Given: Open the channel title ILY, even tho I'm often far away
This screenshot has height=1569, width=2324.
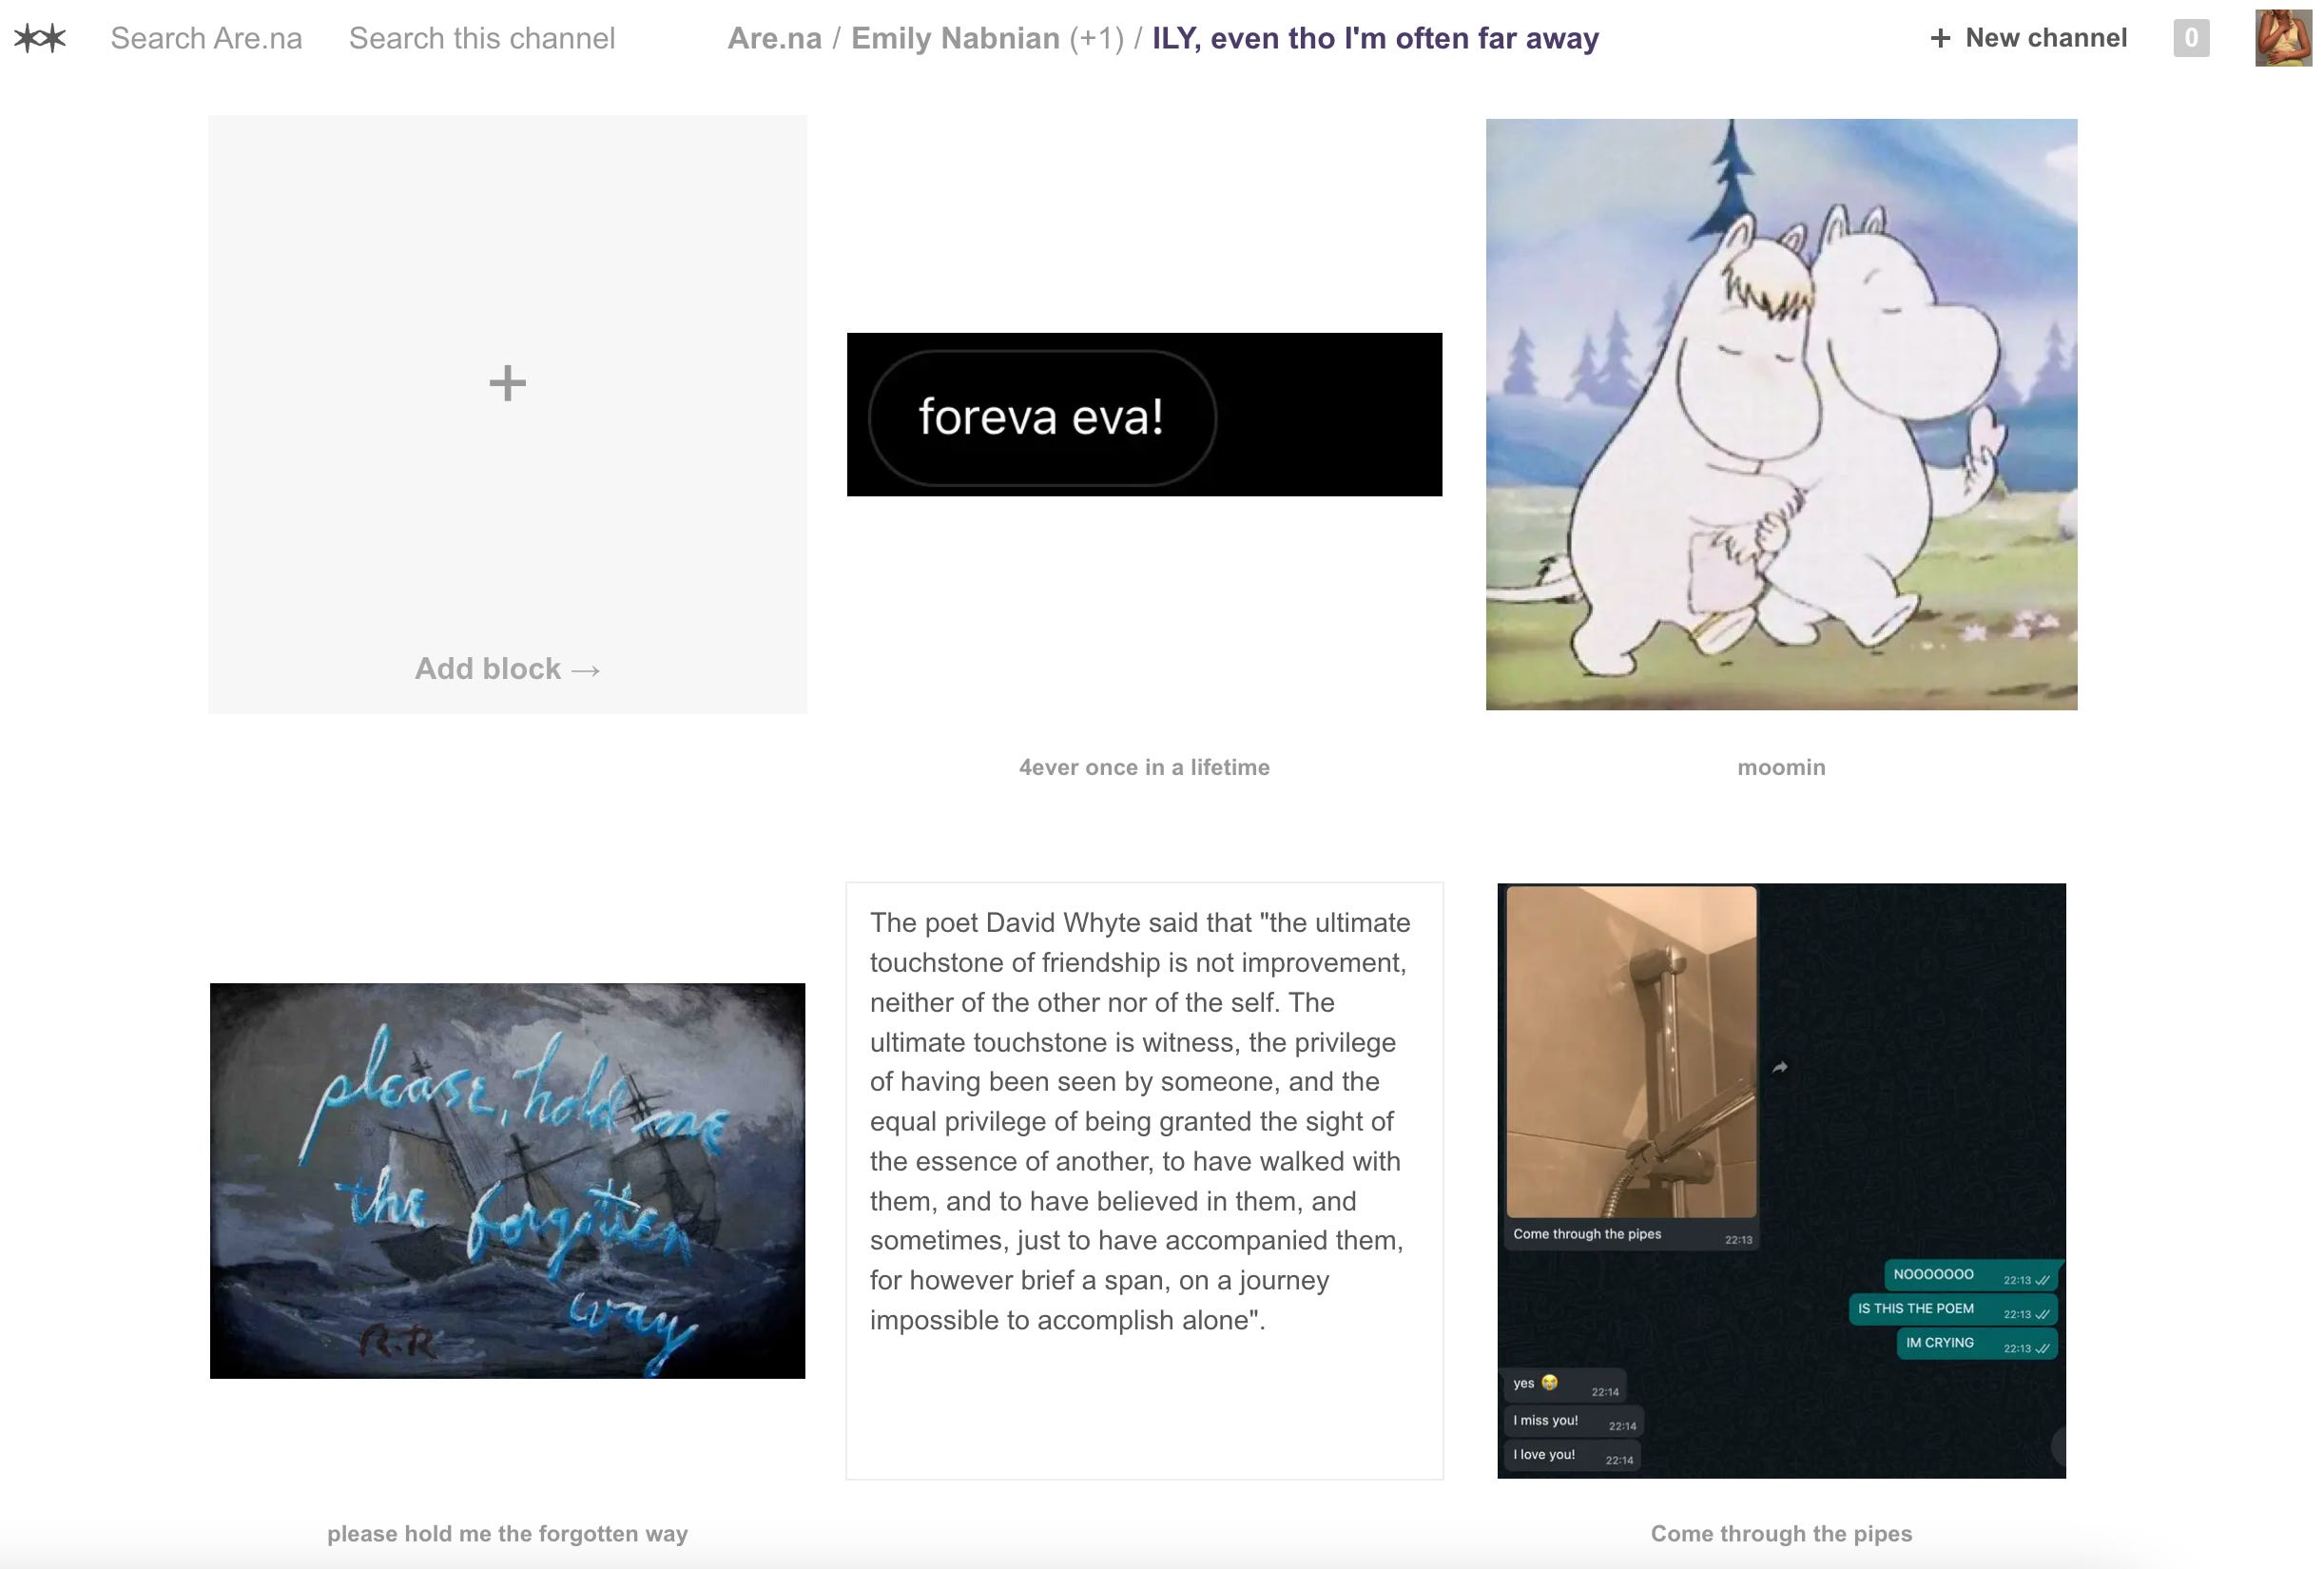Looking at the screenshot, I should click(x=1375, y=38).
